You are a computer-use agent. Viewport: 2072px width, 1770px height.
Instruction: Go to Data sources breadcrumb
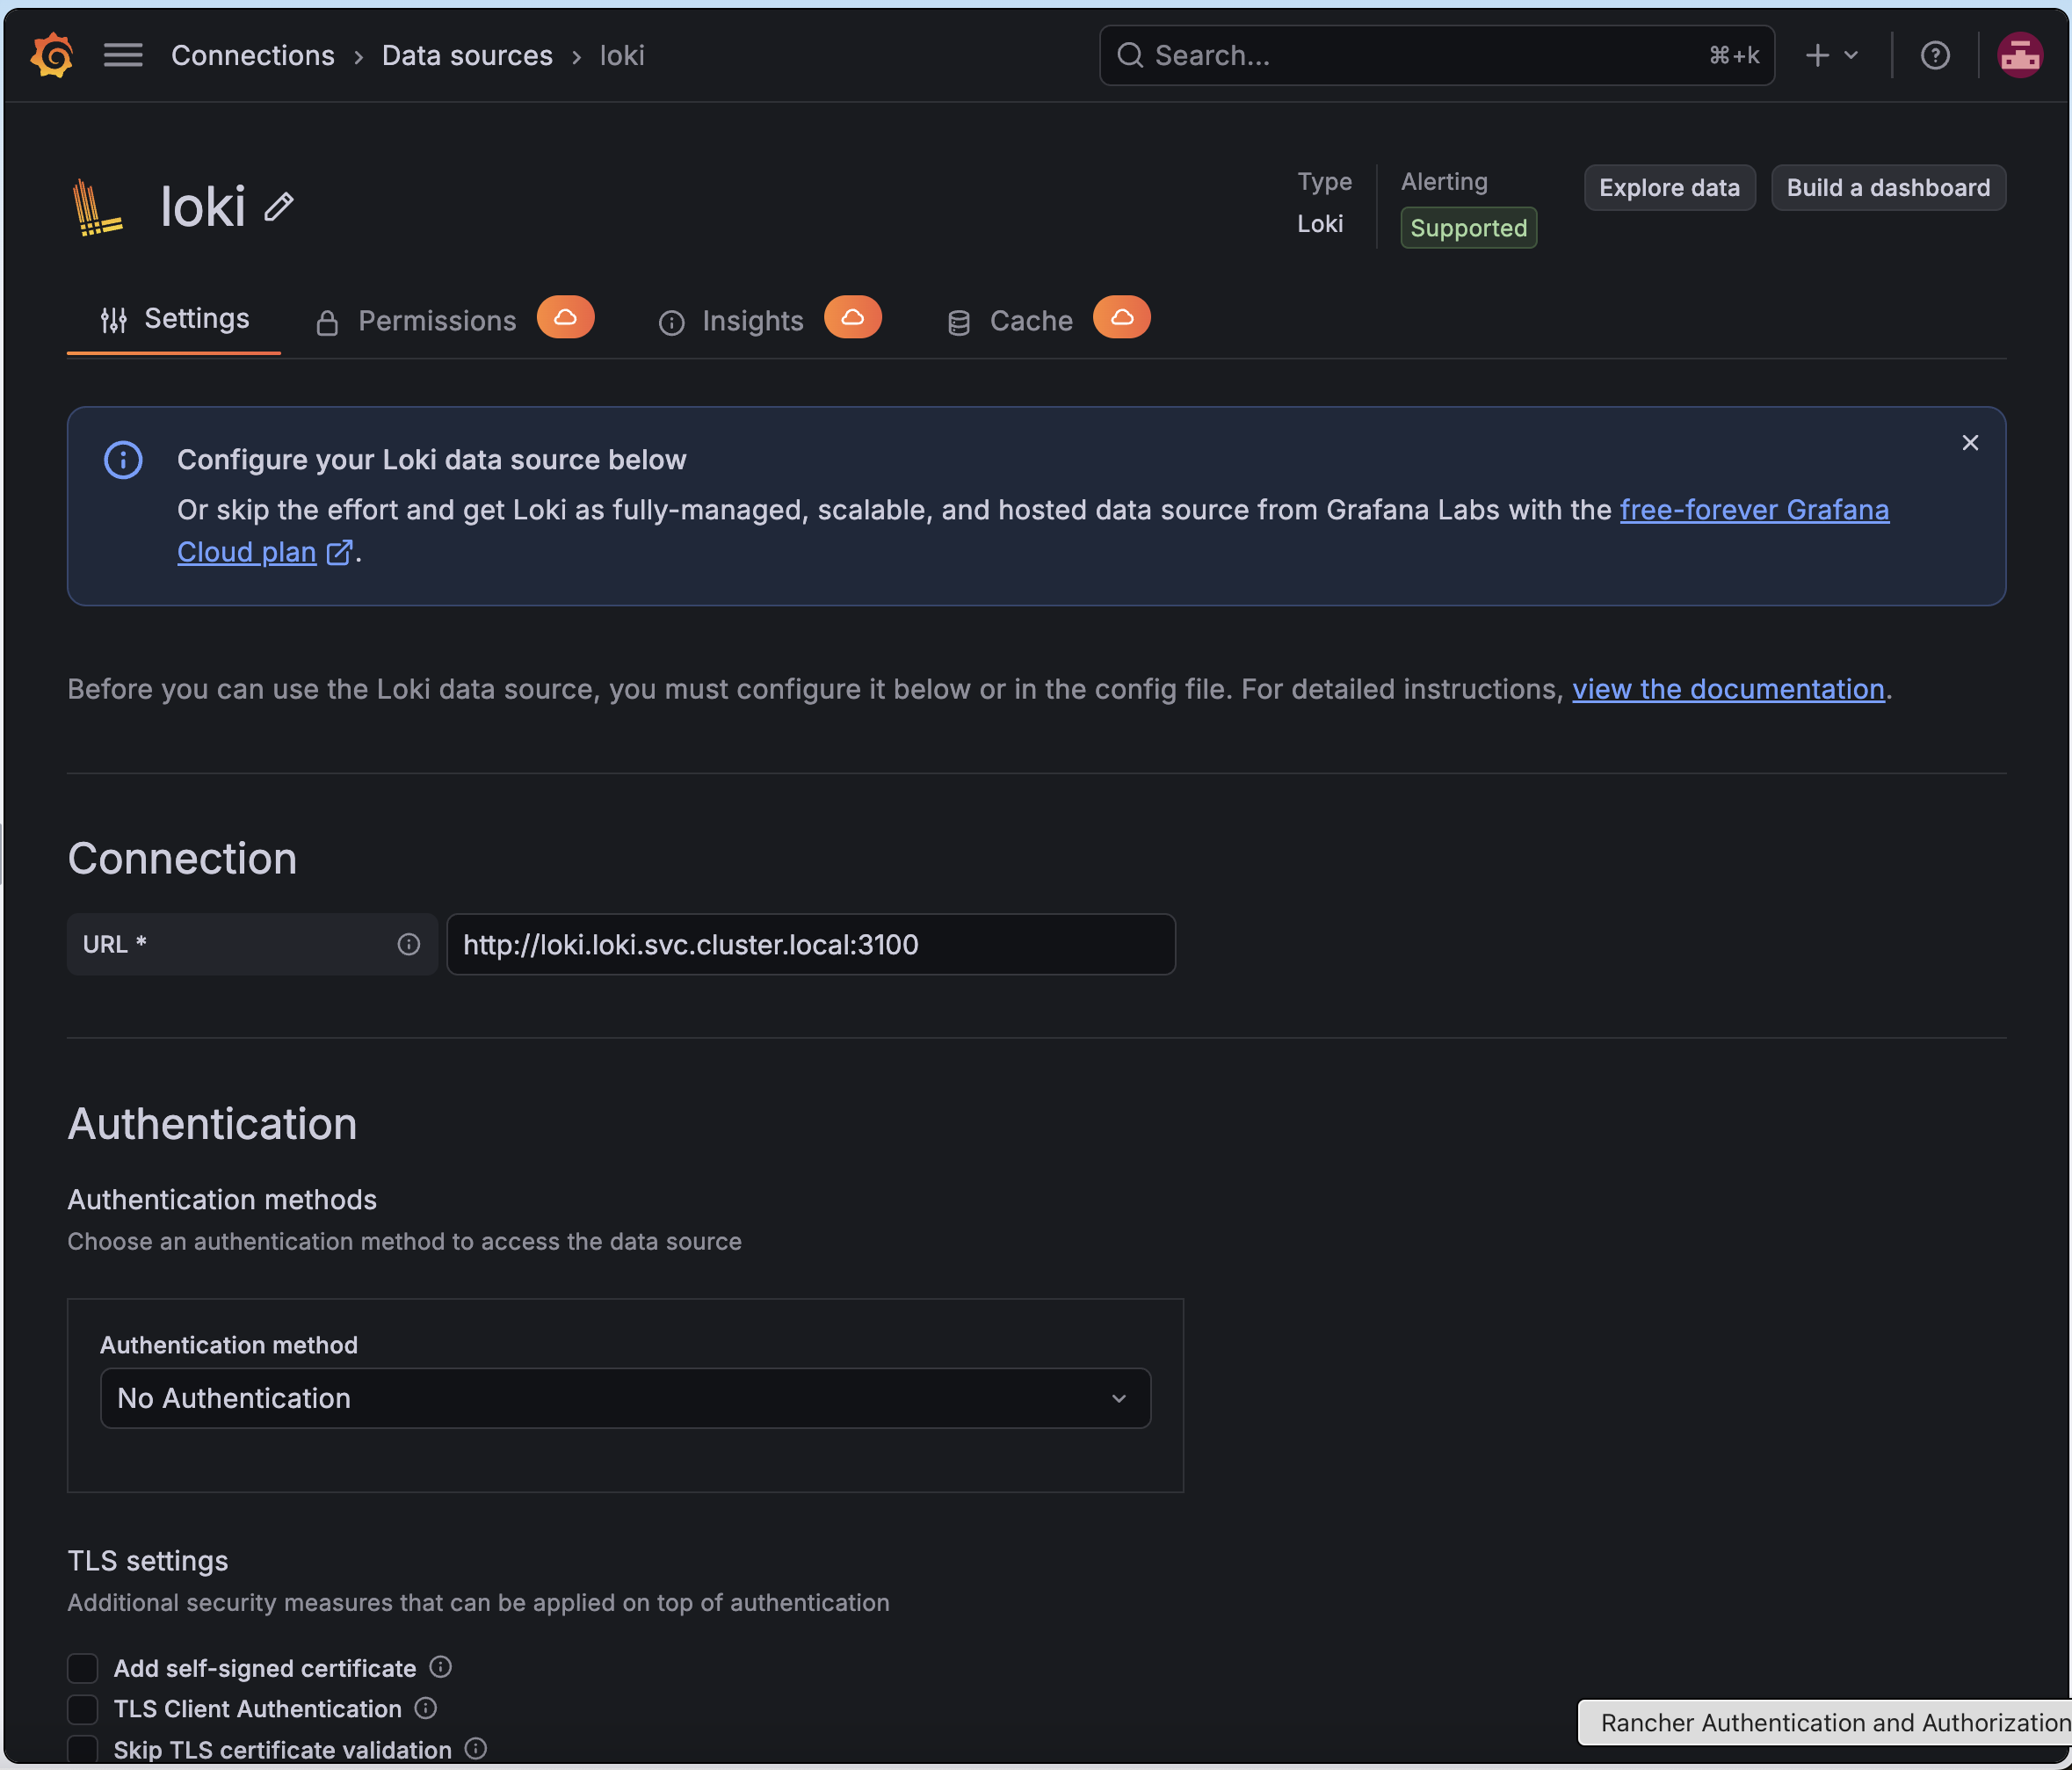click(467, 55)
